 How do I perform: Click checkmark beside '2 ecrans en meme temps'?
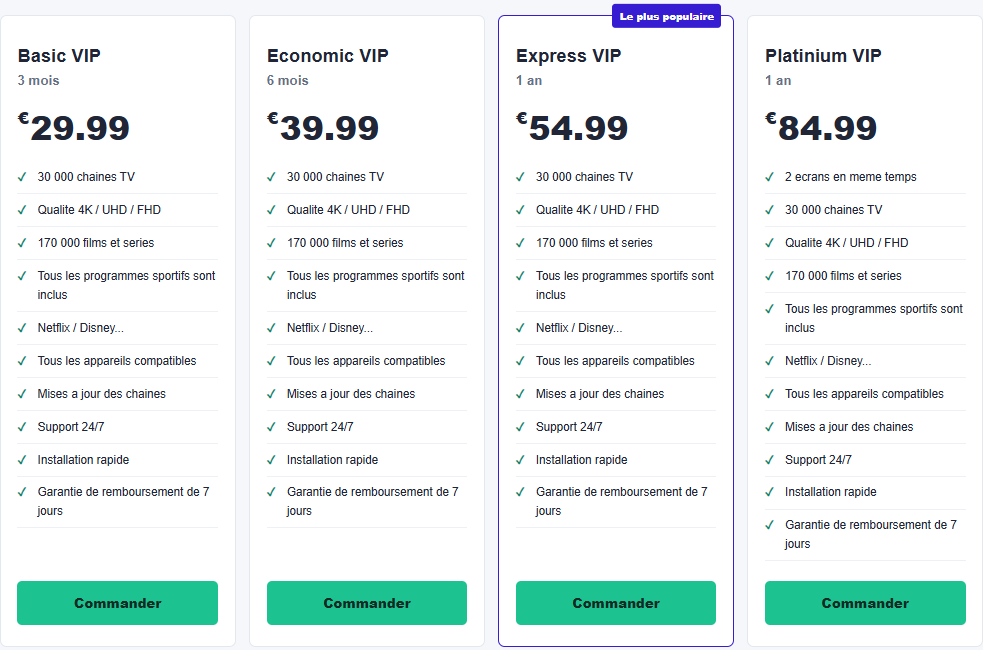tap(770, 177)
